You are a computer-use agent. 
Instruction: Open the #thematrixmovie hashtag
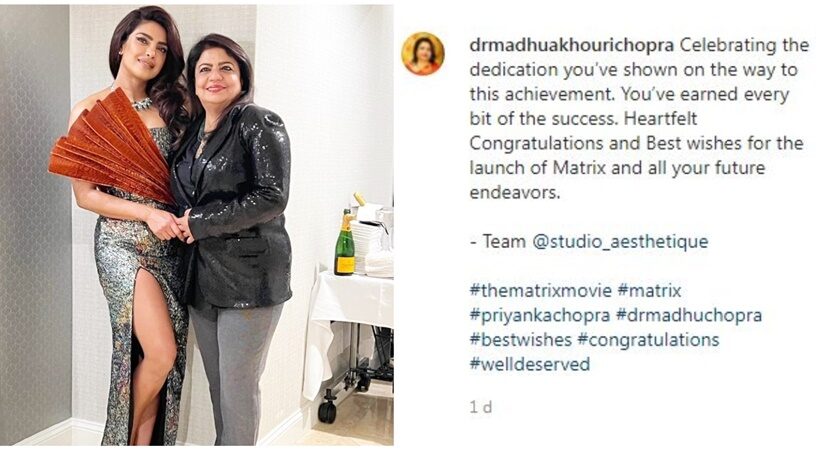(540, 290)
